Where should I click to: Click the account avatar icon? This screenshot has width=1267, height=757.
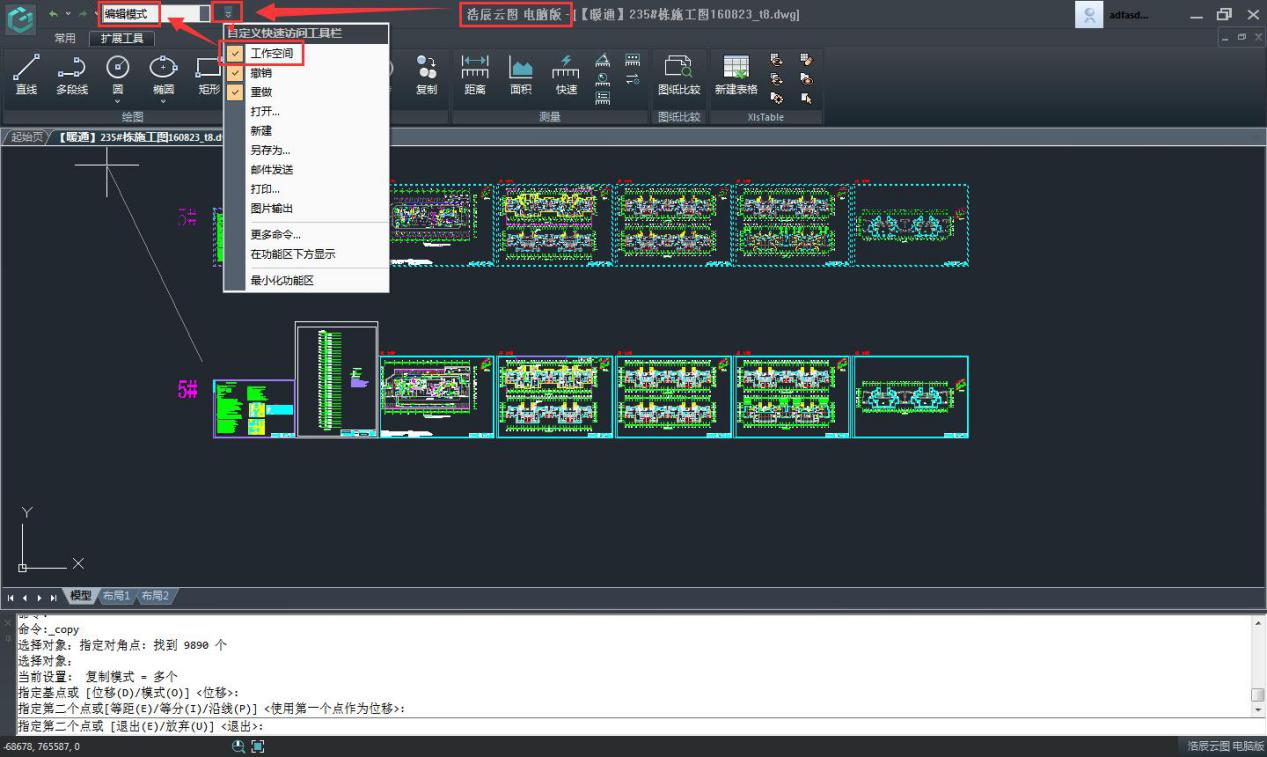click(1089, 14)
